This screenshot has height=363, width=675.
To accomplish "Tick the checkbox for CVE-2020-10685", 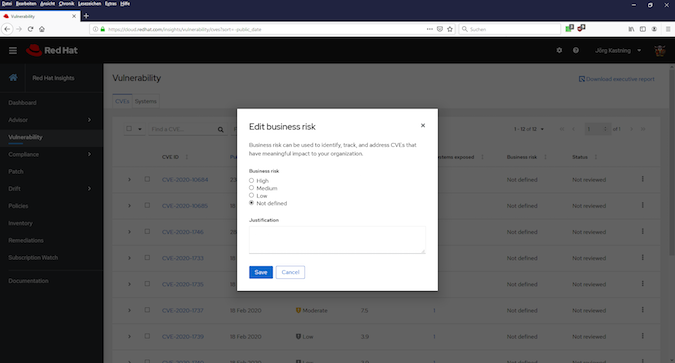I will [147, 205].
